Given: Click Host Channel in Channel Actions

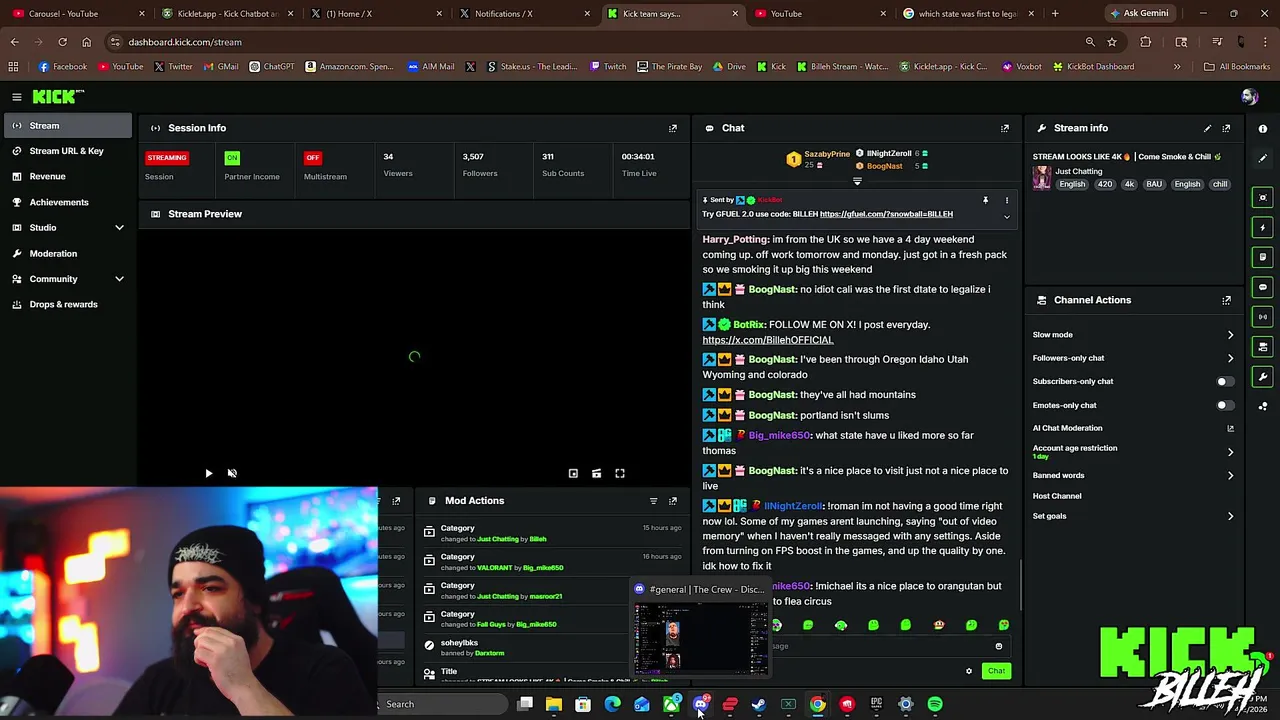Looking at the screenshot, I should click(1057, 496).
